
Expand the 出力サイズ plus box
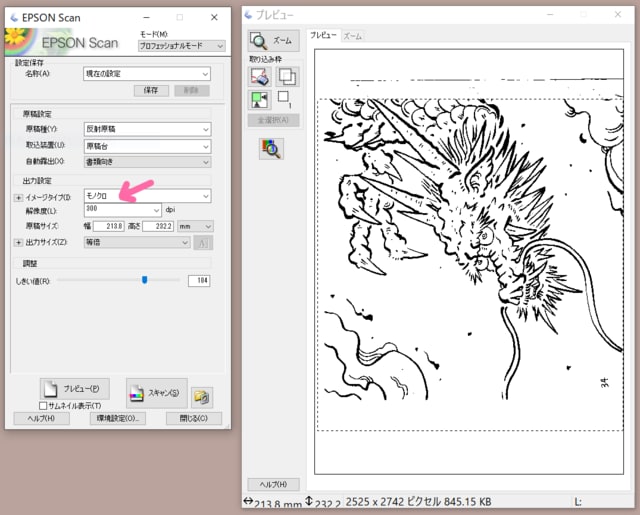(x=17, y=242)
